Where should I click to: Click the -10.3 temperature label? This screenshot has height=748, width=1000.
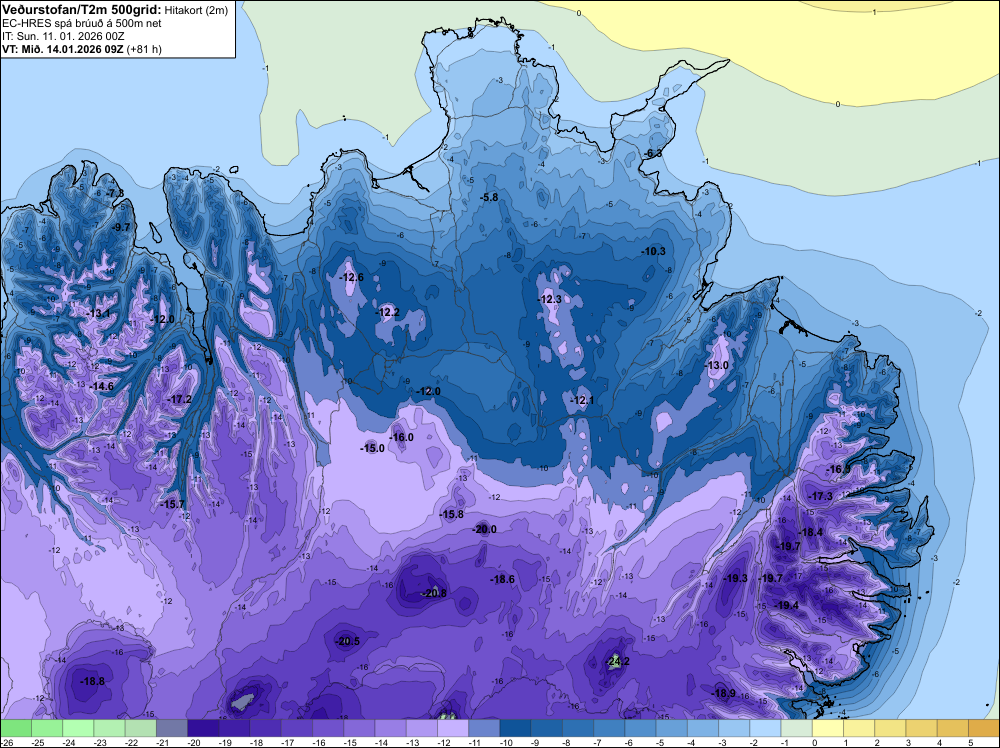[x=653, y=251]
